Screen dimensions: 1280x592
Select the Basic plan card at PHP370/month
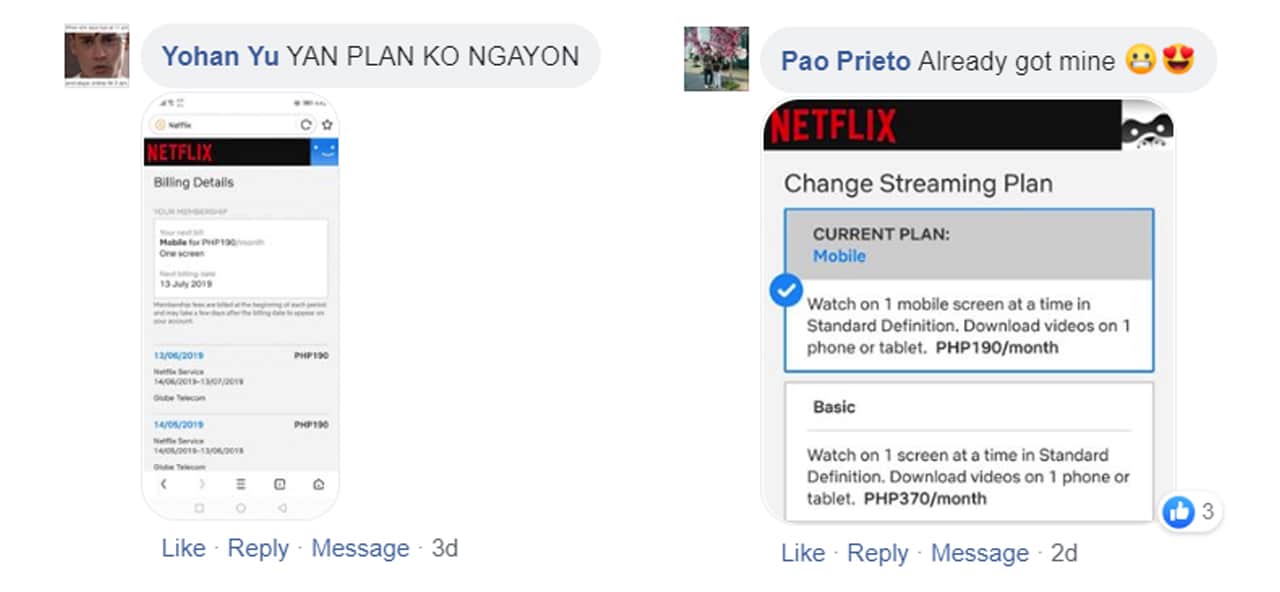tap(968, 452)
